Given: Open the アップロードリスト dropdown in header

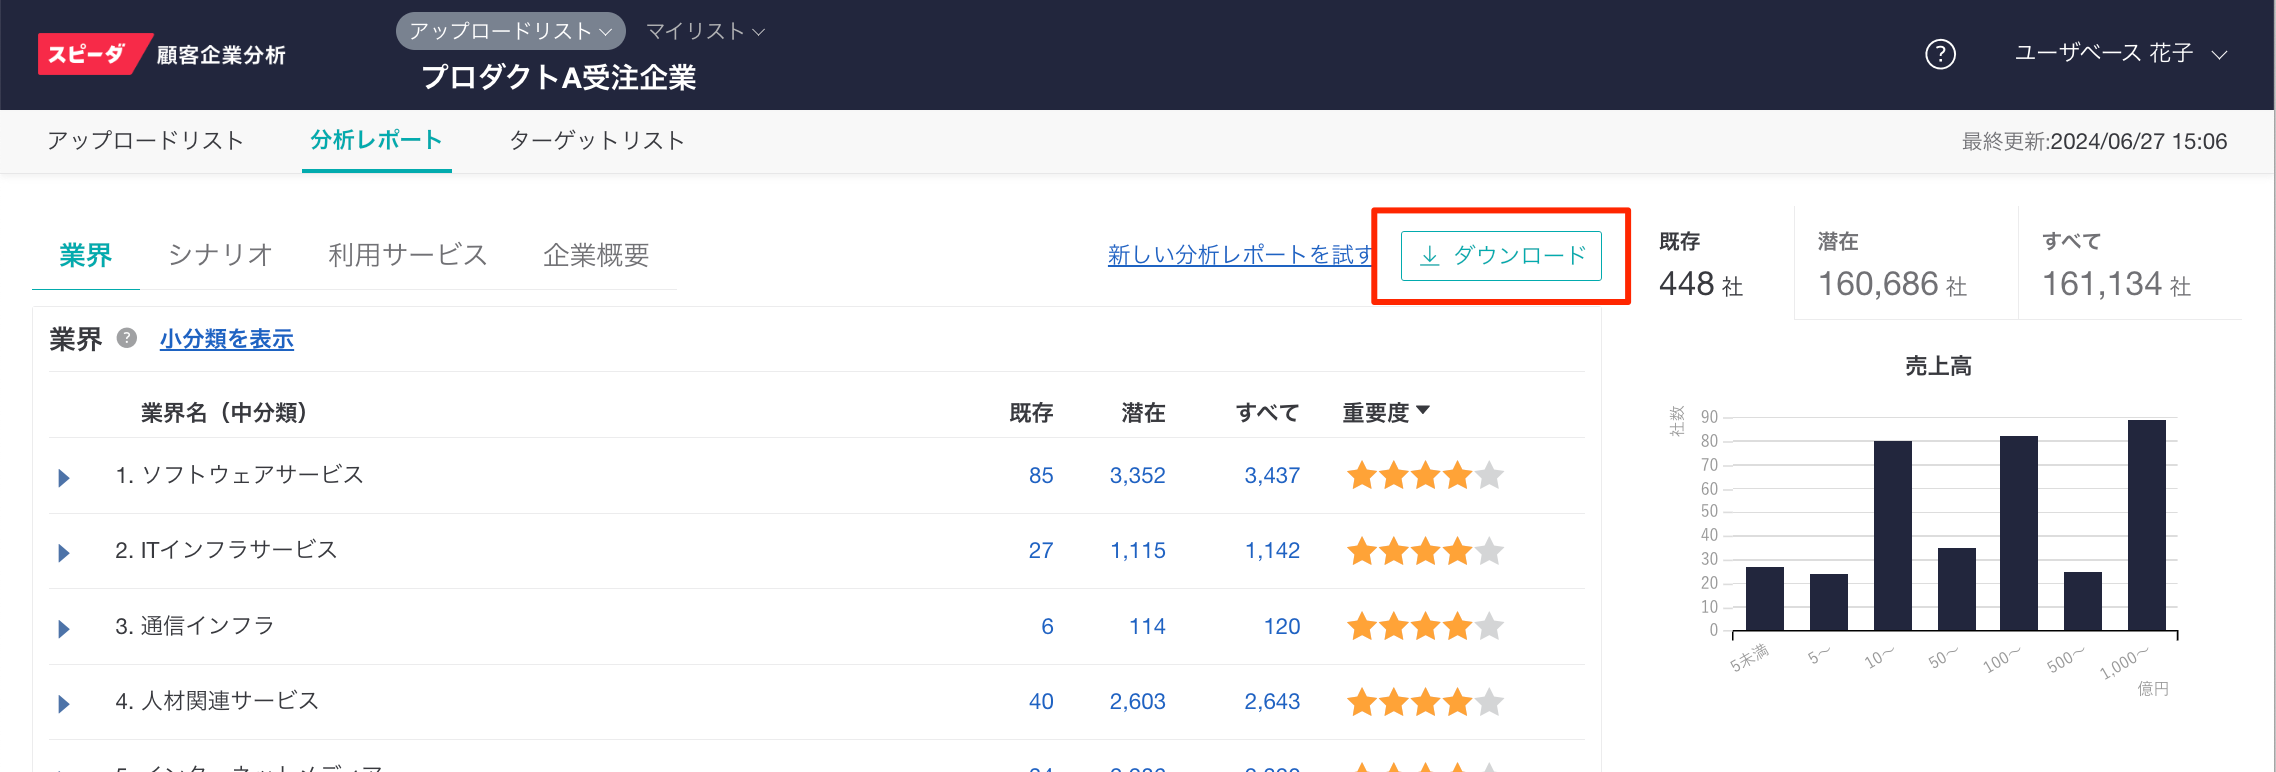Looking at the screenshot, I should [x=510, y=31].
